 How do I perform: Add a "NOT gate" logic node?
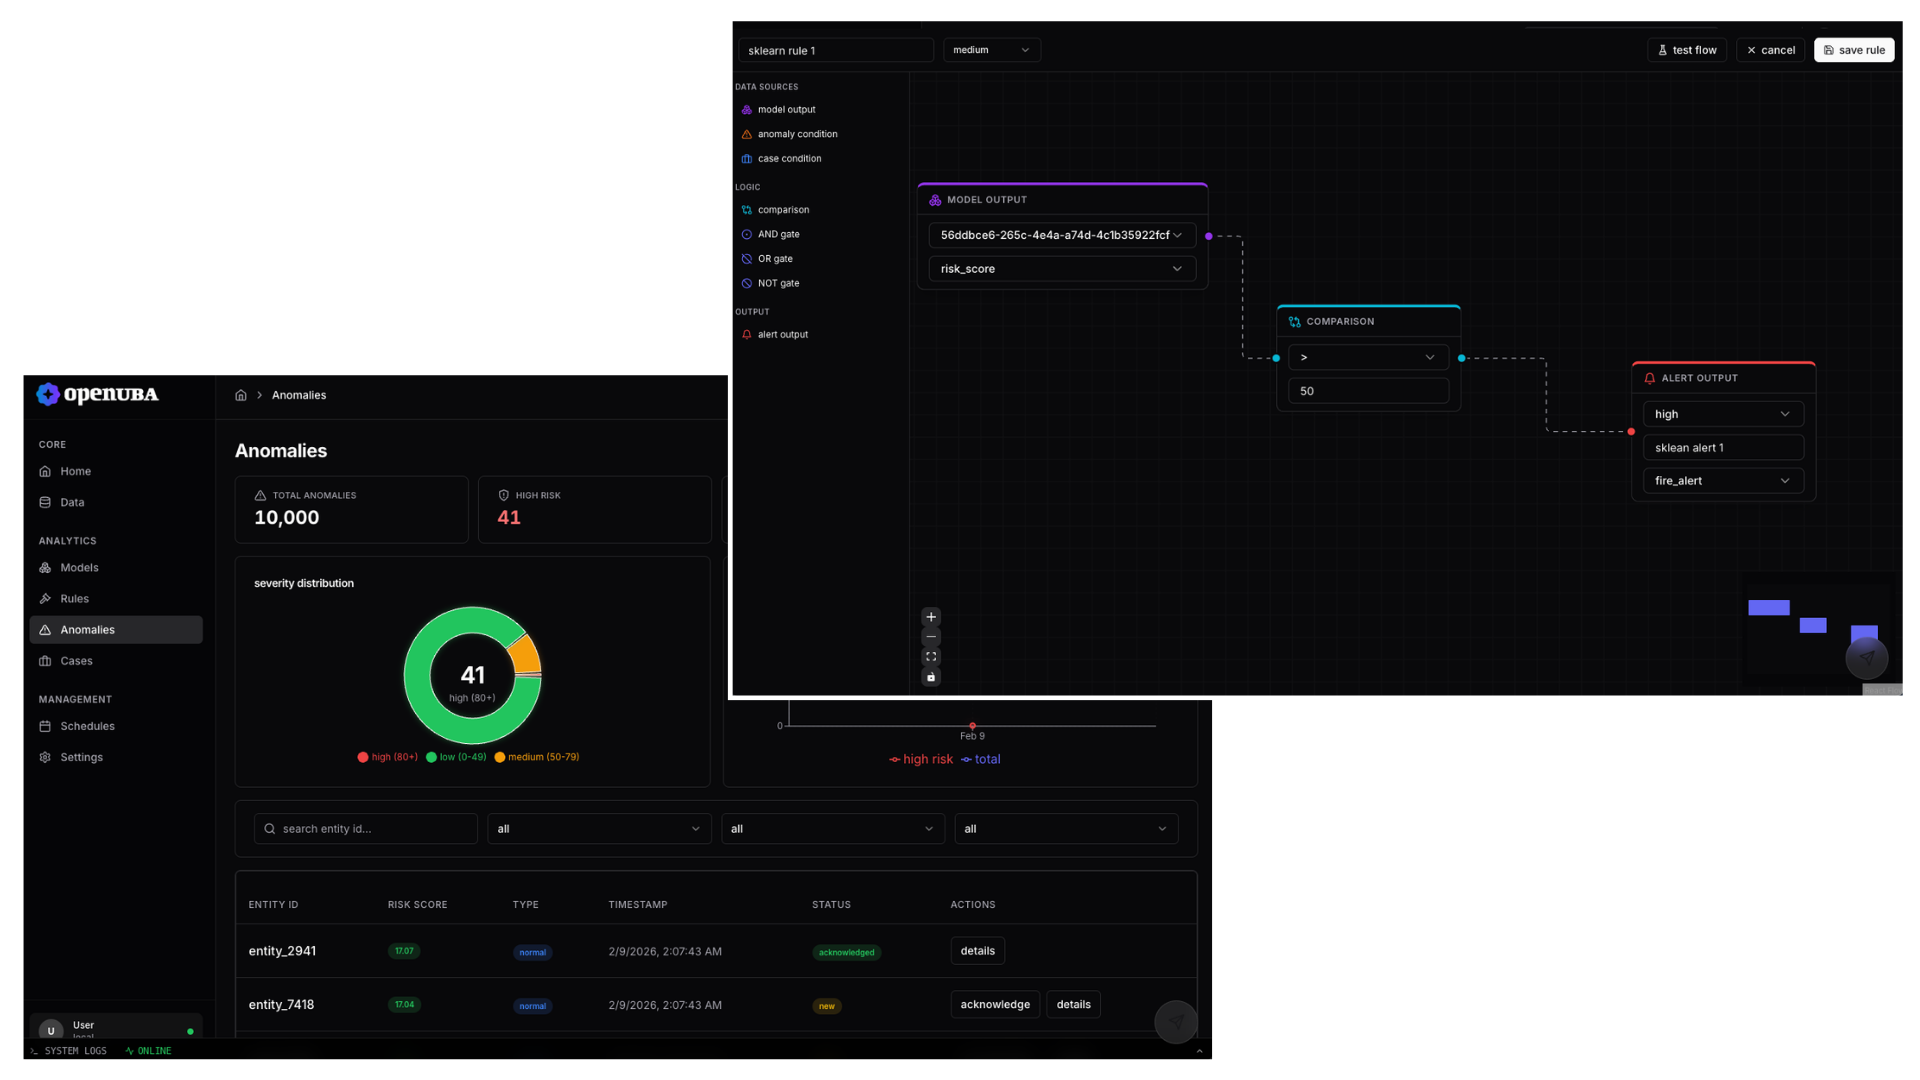tap(778, 283)
